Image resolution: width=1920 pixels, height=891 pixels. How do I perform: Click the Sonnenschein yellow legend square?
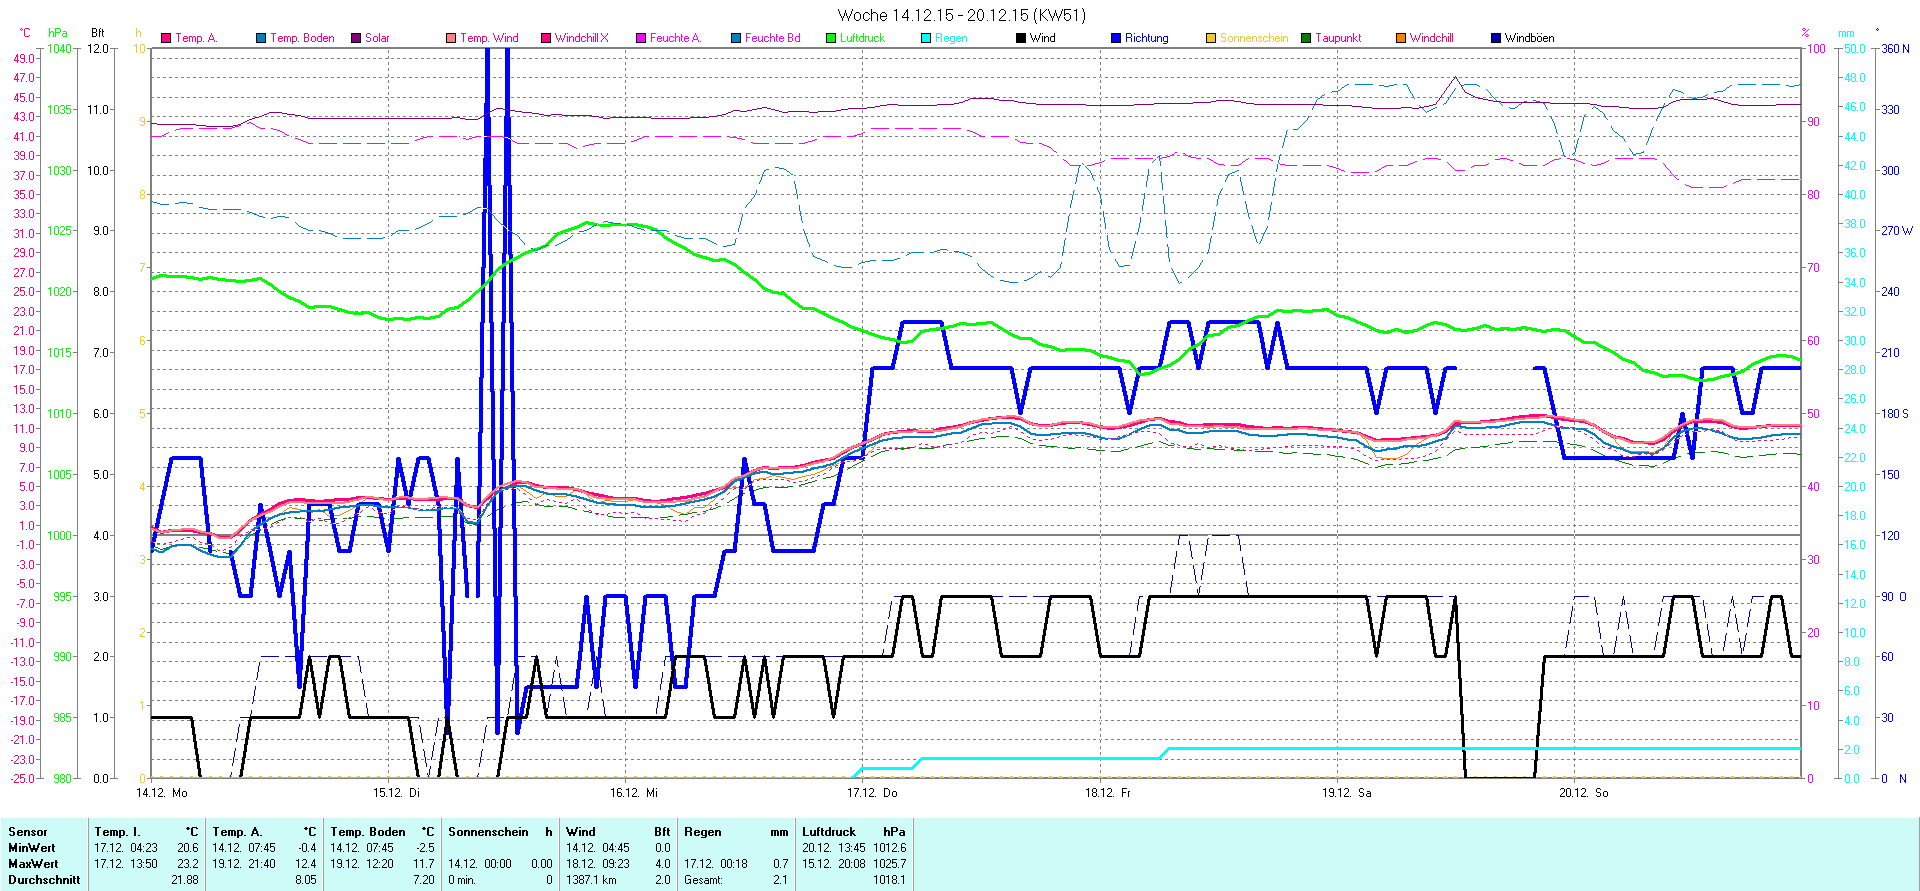(x=1211, y=38)
